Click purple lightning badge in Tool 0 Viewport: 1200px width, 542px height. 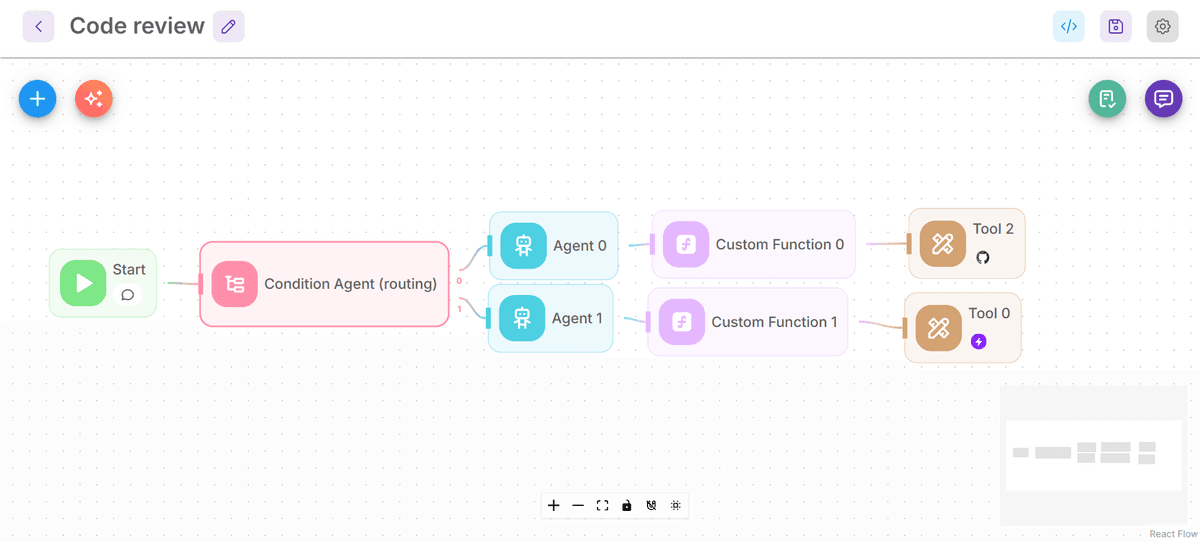[979, 341]
